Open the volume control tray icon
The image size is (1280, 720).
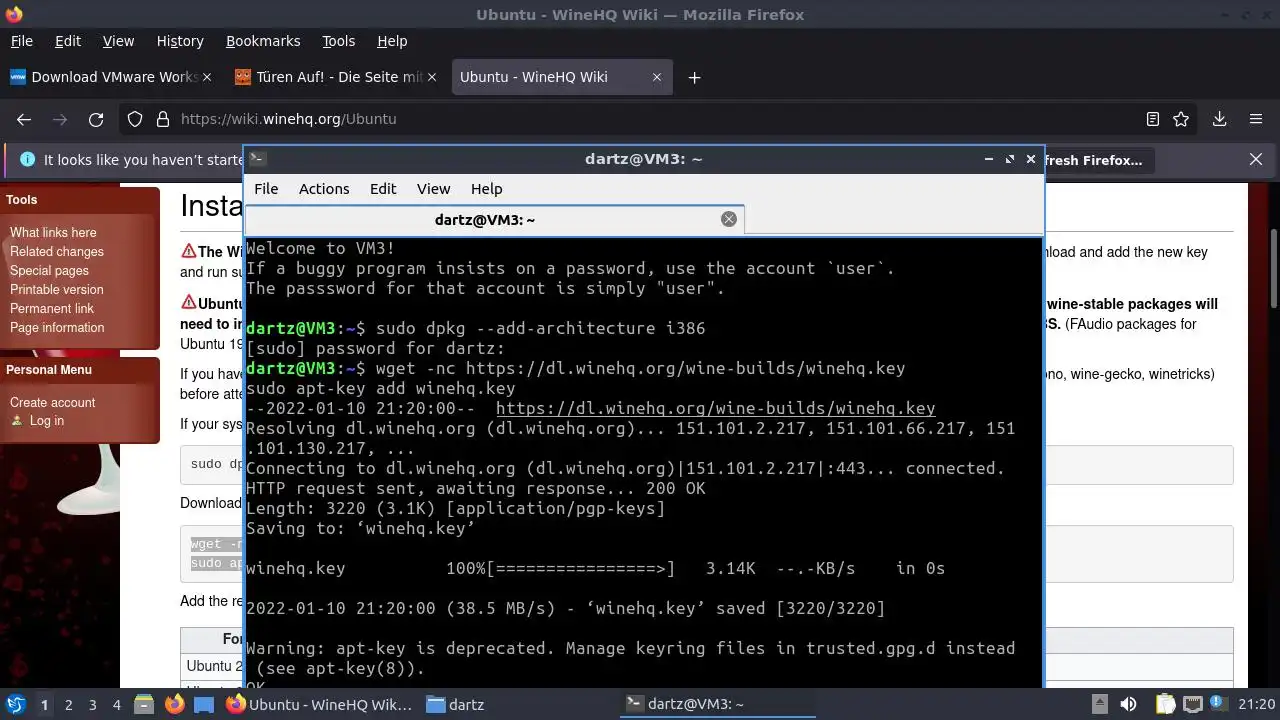(x=1128, y=704)
